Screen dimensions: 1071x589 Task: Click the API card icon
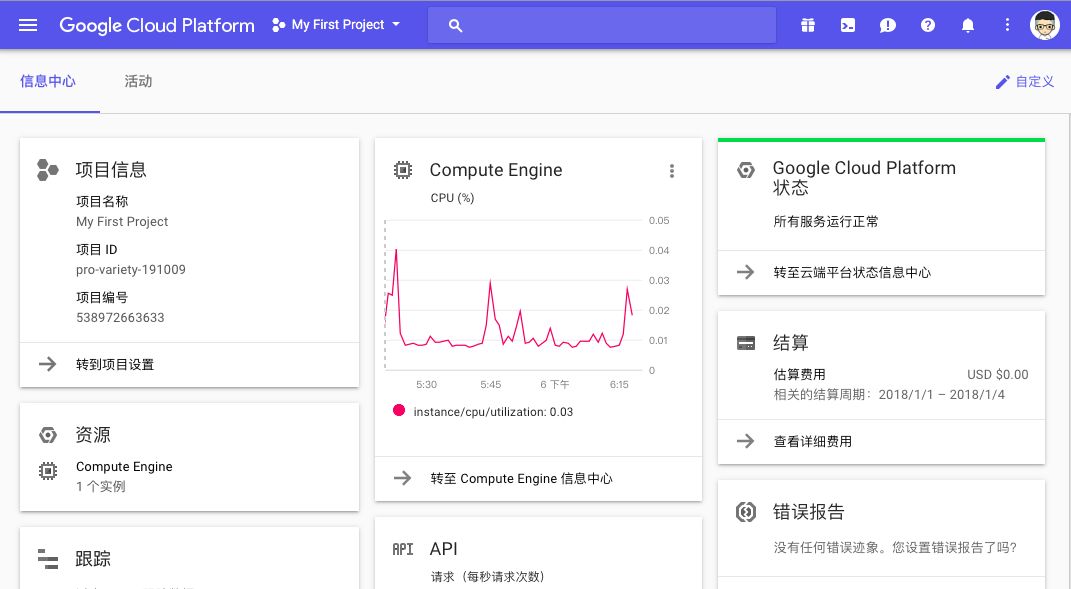coord(402,549)
